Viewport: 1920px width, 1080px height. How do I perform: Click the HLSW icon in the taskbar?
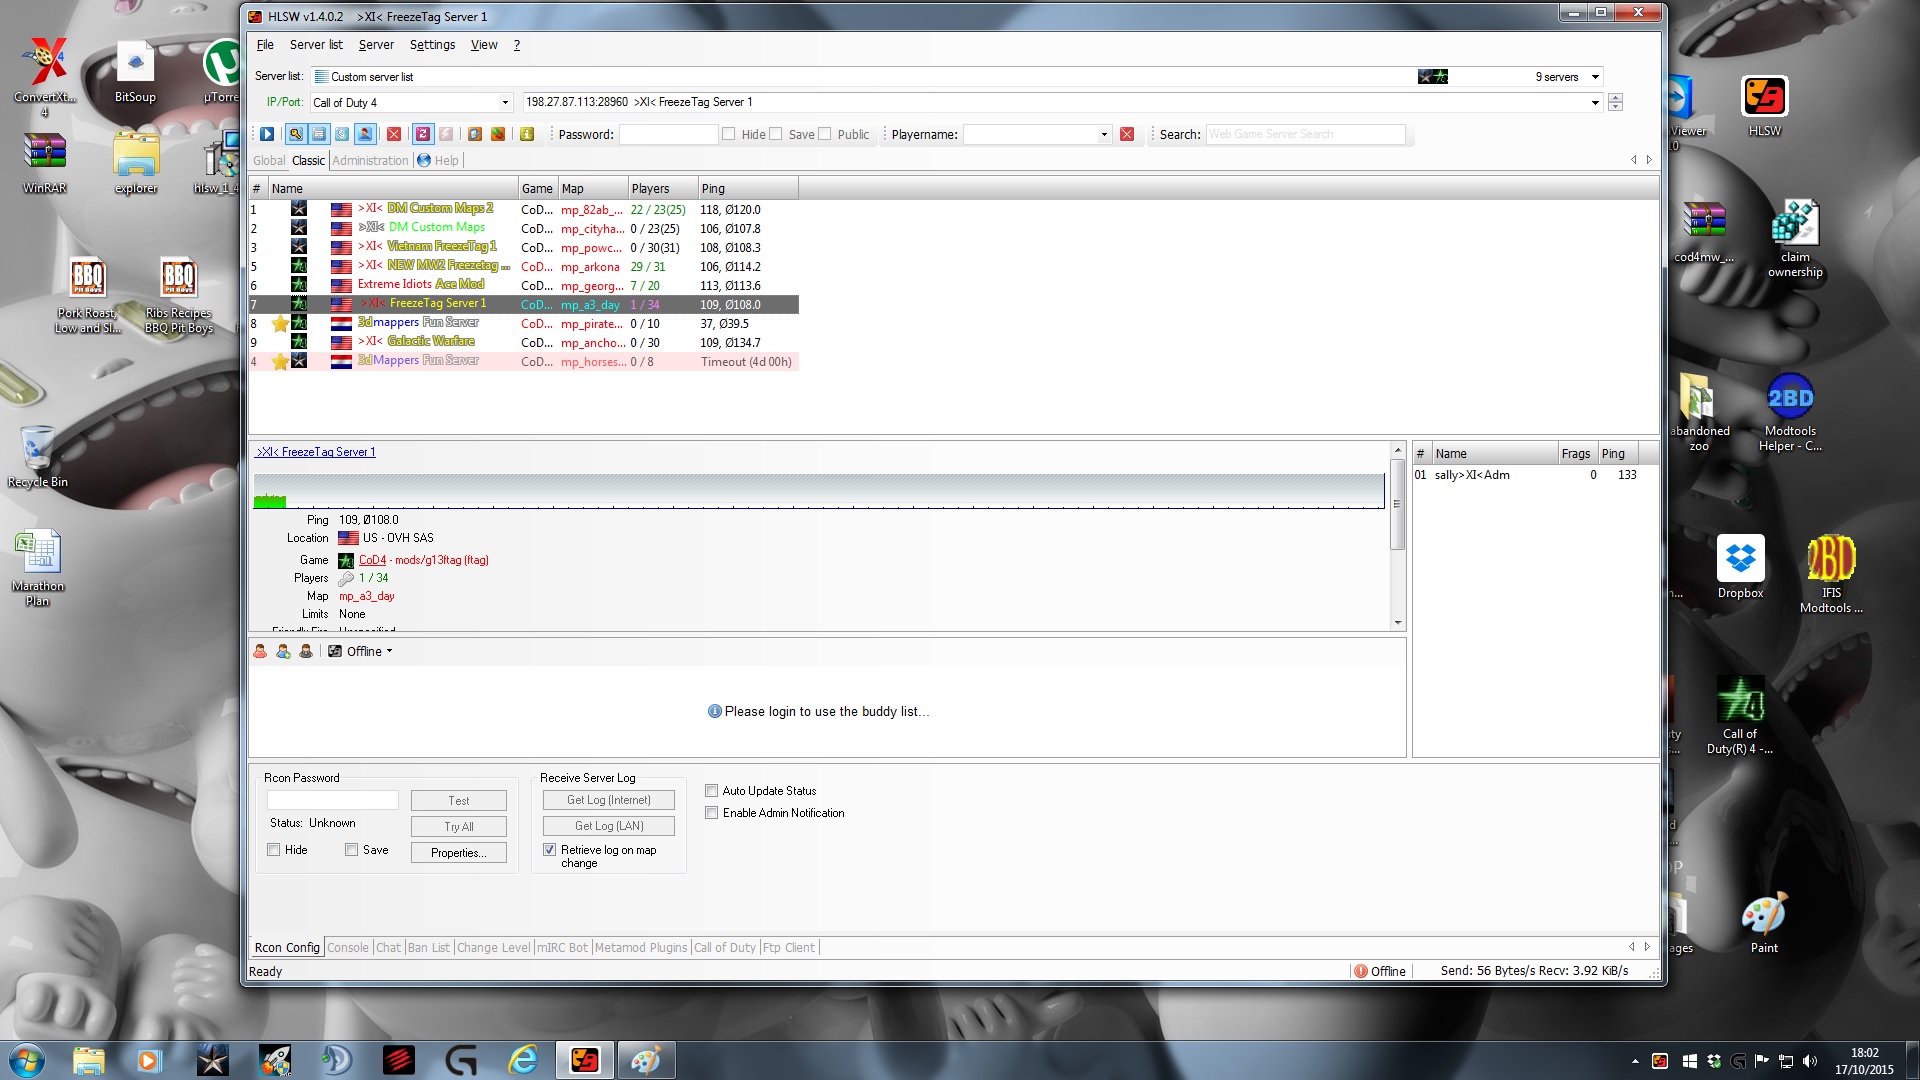[584, 1060]
